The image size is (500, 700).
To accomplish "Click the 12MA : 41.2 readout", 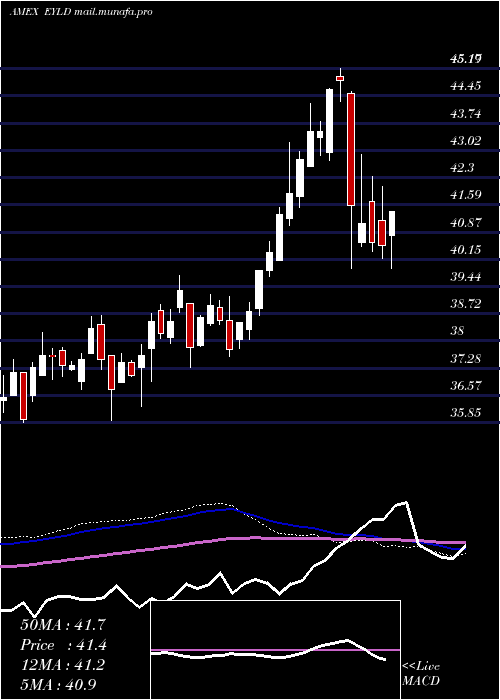I will click(63, 665).
